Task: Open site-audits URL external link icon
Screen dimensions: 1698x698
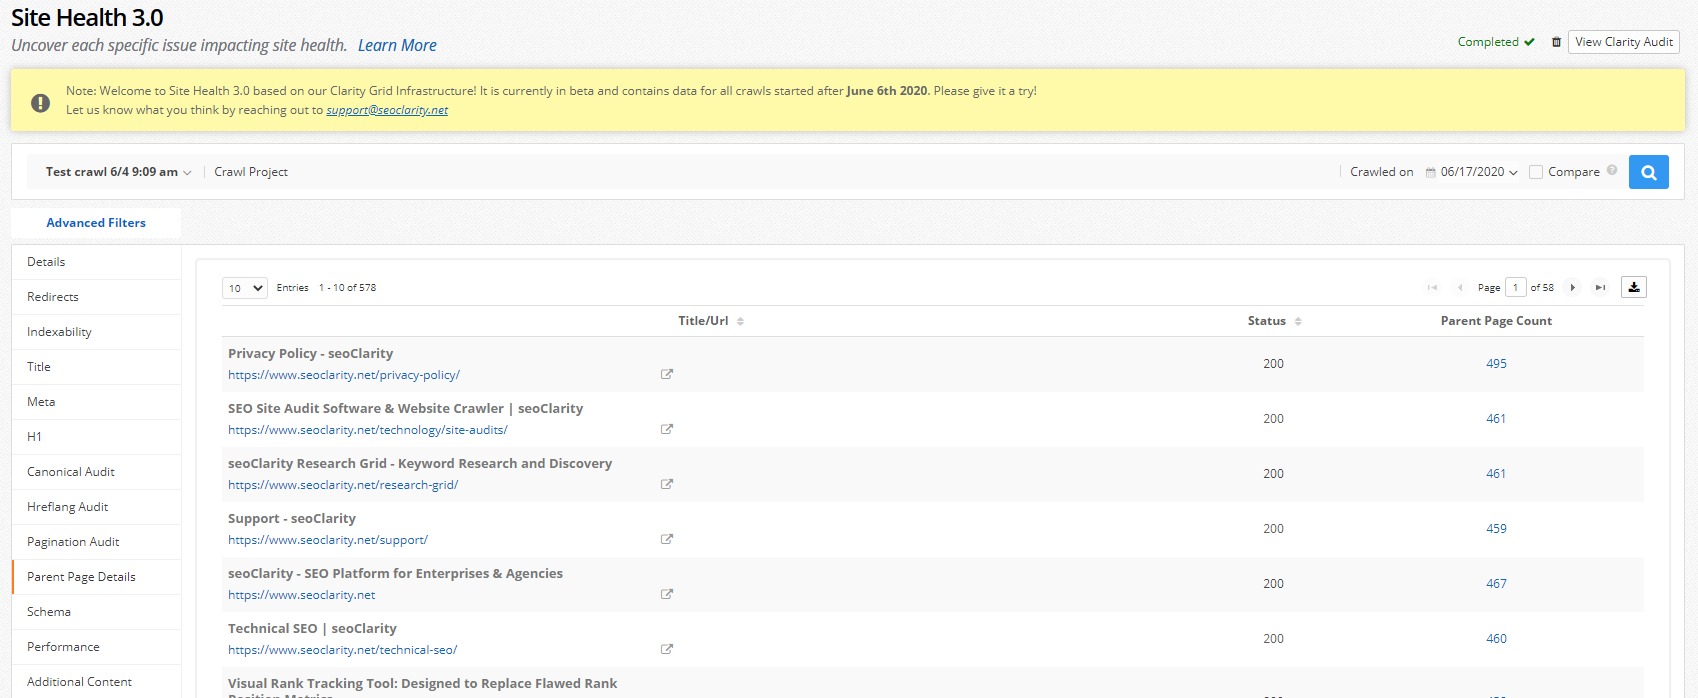Action: [x=667, y=429]
